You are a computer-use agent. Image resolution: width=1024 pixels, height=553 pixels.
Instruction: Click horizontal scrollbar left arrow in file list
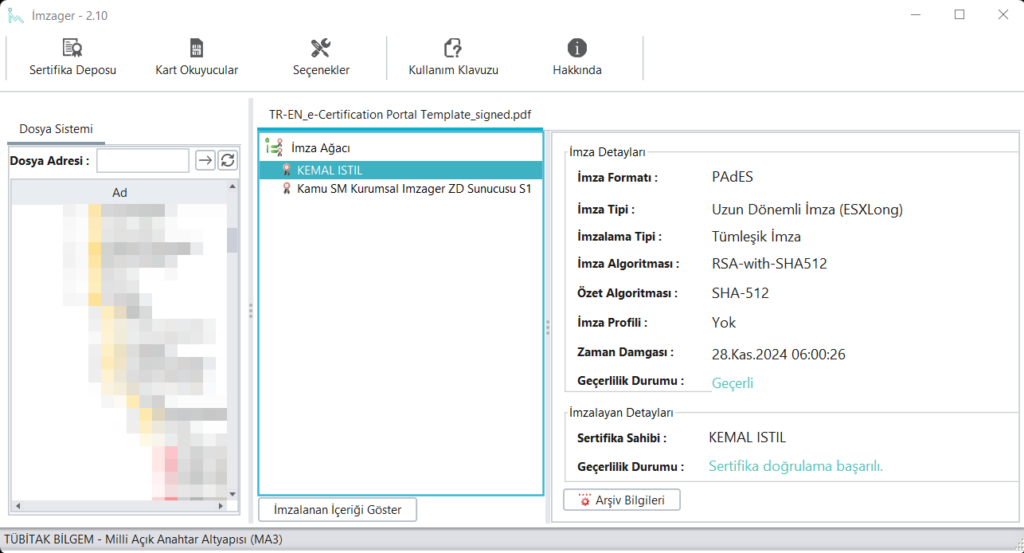pyautogui.click(x=18, y=506)
